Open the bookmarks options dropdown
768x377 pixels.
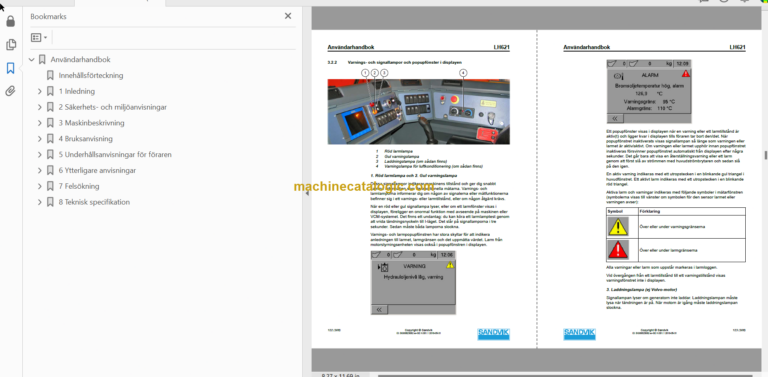[39, 37]
